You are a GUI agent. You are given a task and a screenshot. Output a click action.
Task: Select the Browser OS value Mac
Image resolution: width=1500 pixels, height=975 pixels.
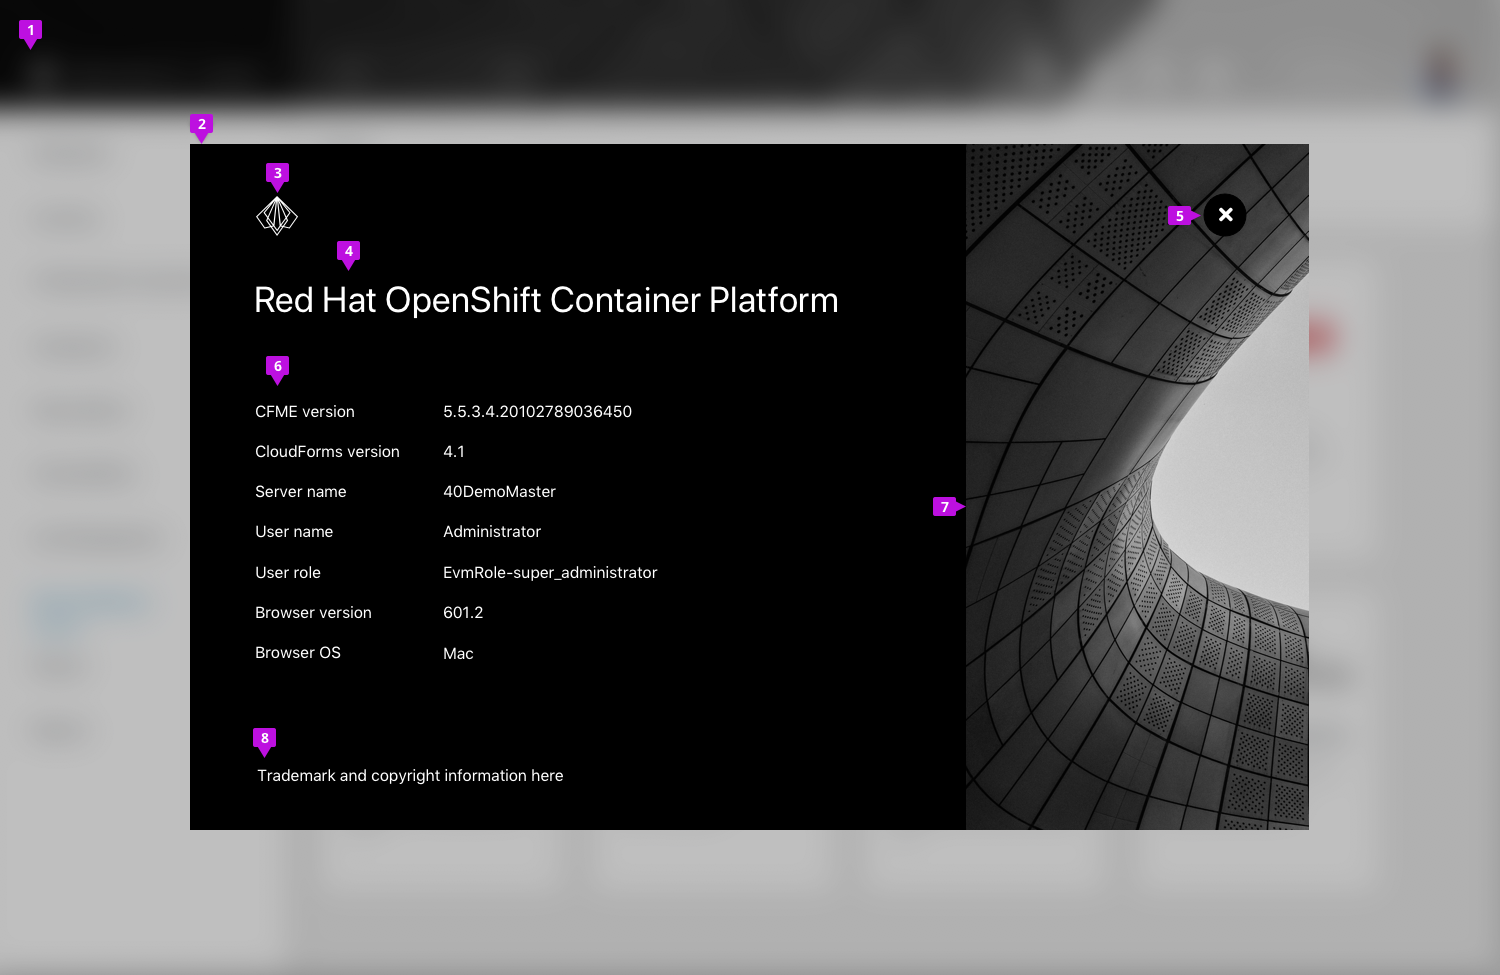458,654
